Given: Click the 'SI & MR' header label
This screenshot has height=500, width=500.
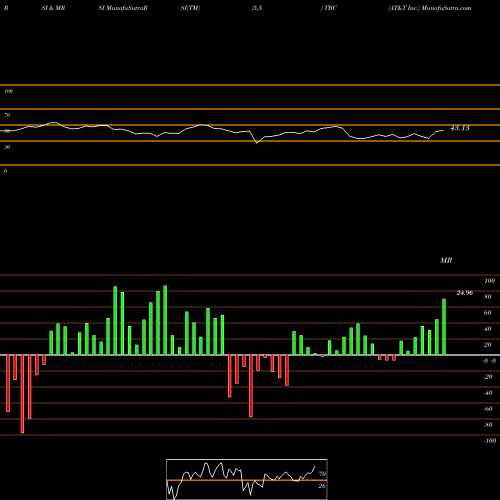Looking at the screenshot, I should 53,8.
